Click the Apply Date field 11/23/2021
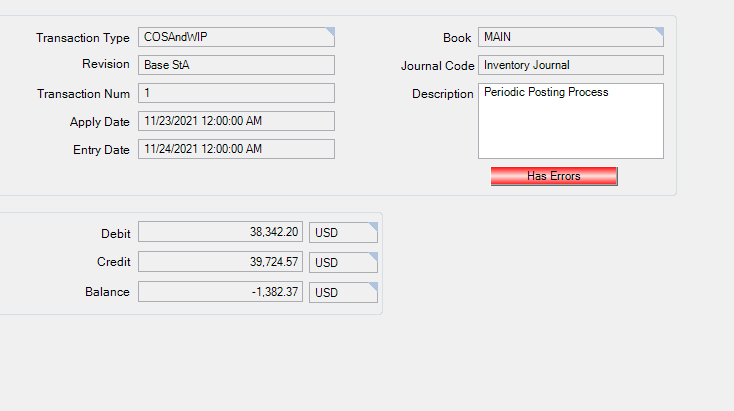 point(236,121)
